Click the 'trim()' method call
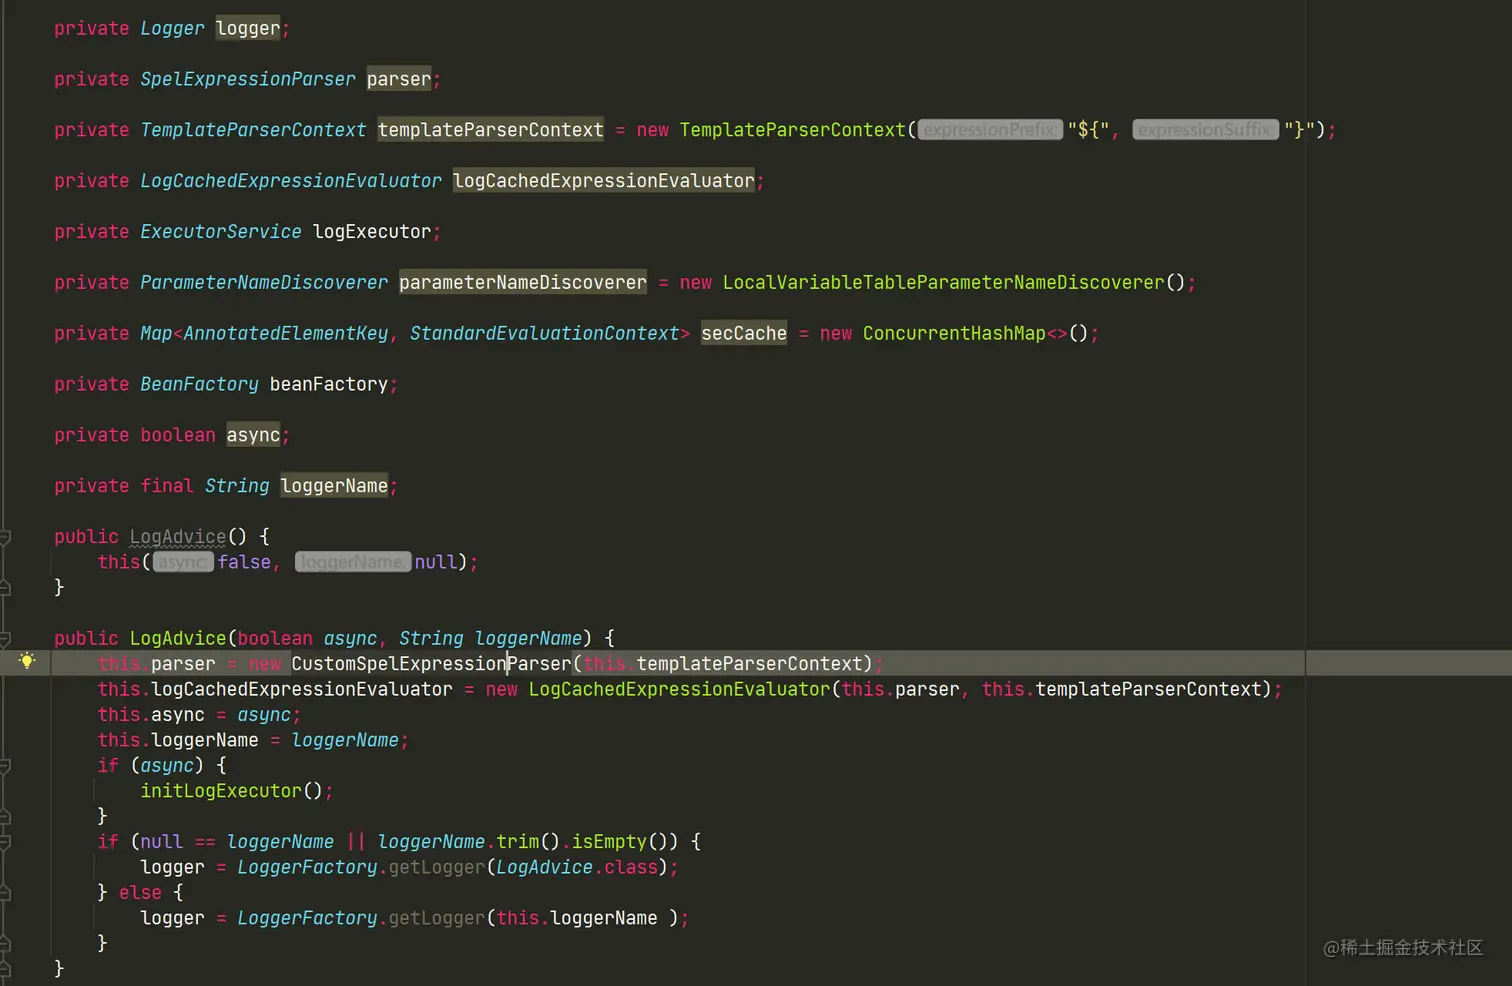 (x=528, y=842)
